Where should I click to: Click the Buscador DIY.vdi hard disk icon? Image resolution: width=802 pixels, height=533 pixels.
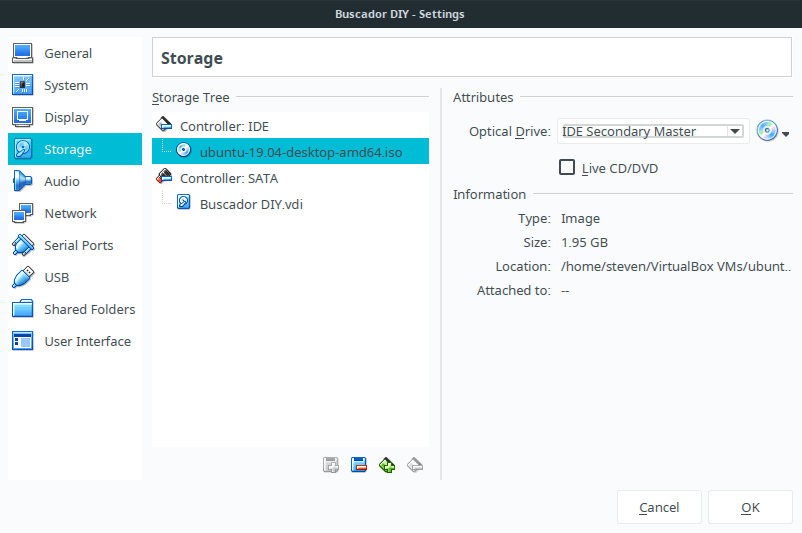click(184, 202)
